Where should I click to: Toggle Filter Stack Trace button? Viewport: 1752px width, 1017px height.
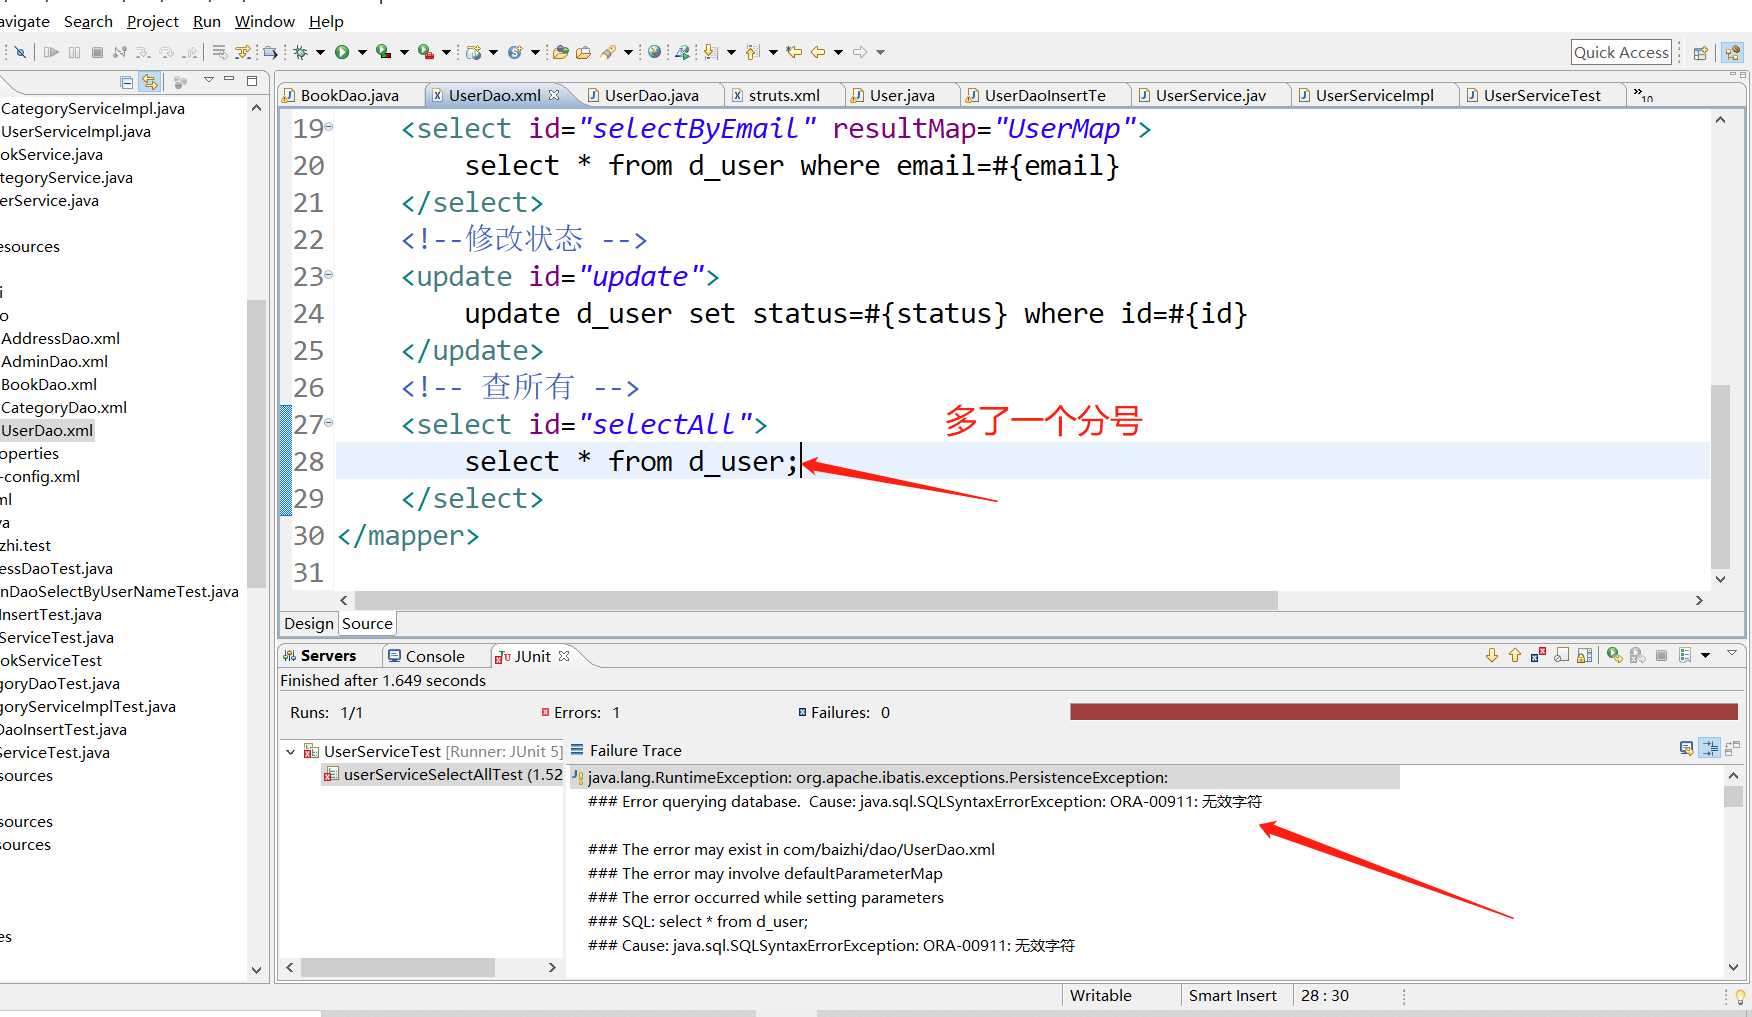pyautogui.click(x=1710, y=748)
